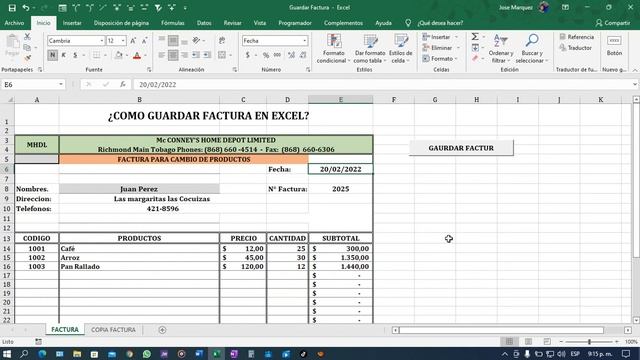Open Dar formato como tabla
This screenshot has height=360, width=640.
pyautogui.click(x=370, y=49)
